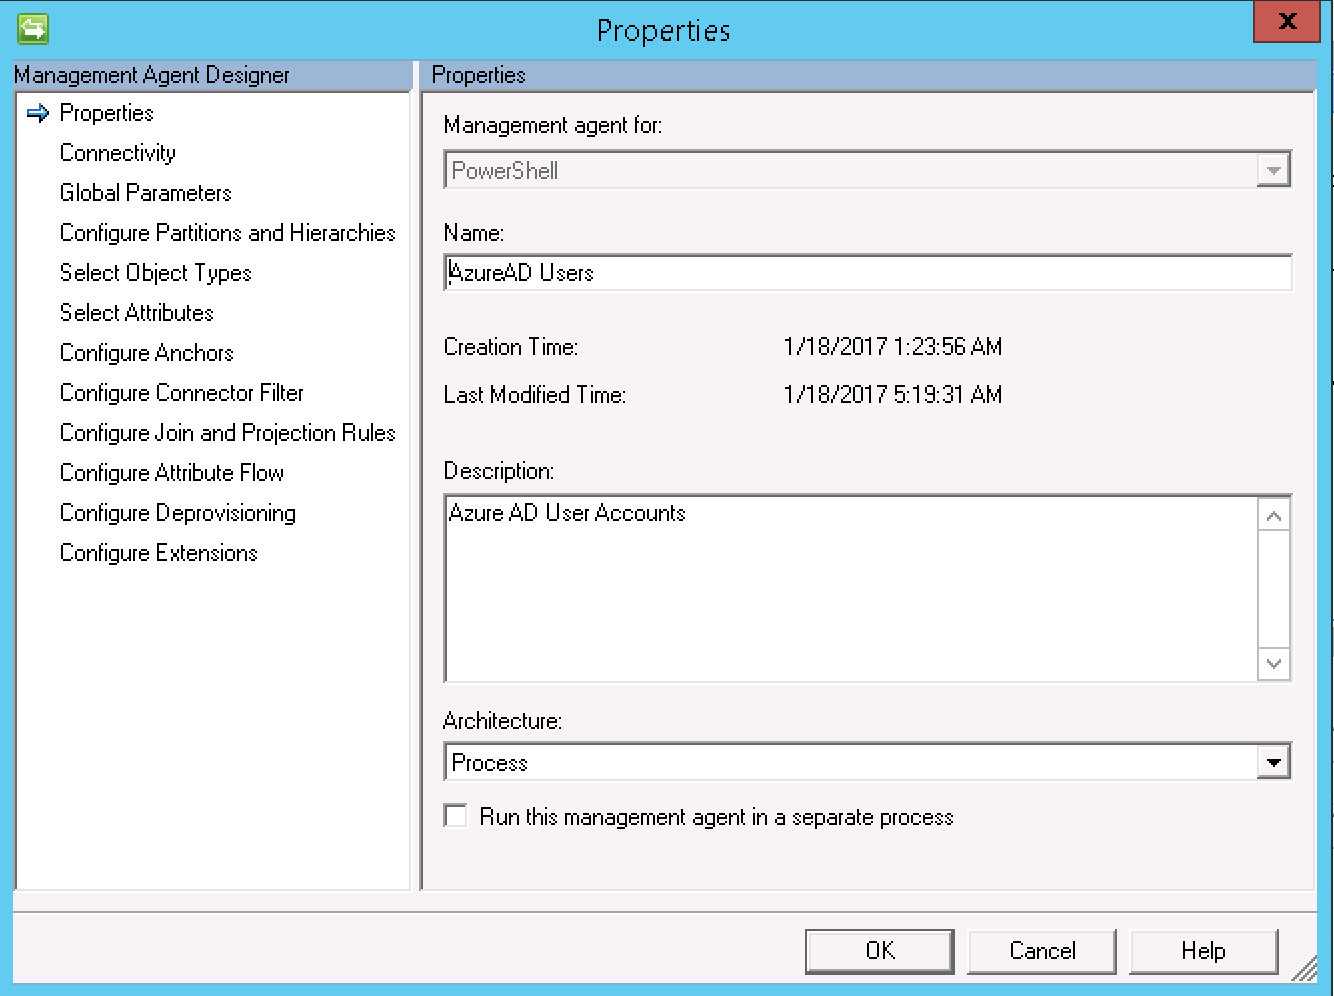Open the Architecture dropdown
The image size is (1334, 996).
click(1272, 763)
